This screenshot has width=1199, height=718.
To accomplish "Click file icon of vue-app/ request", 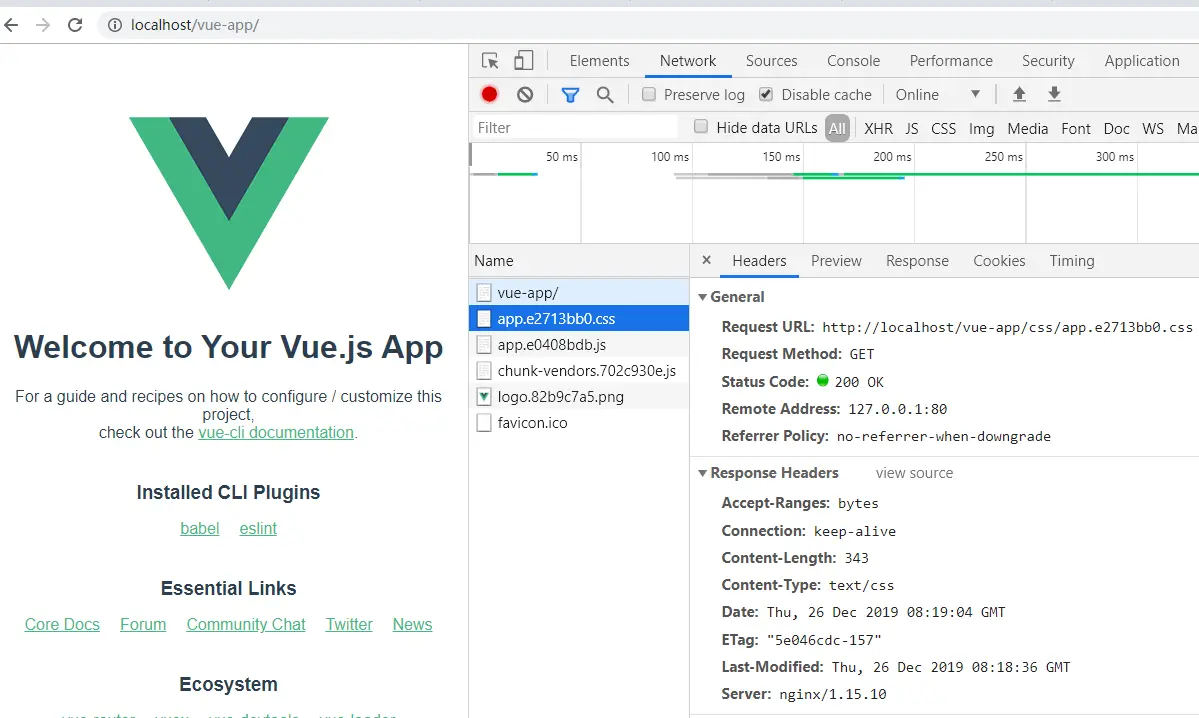I will point(483,293).
